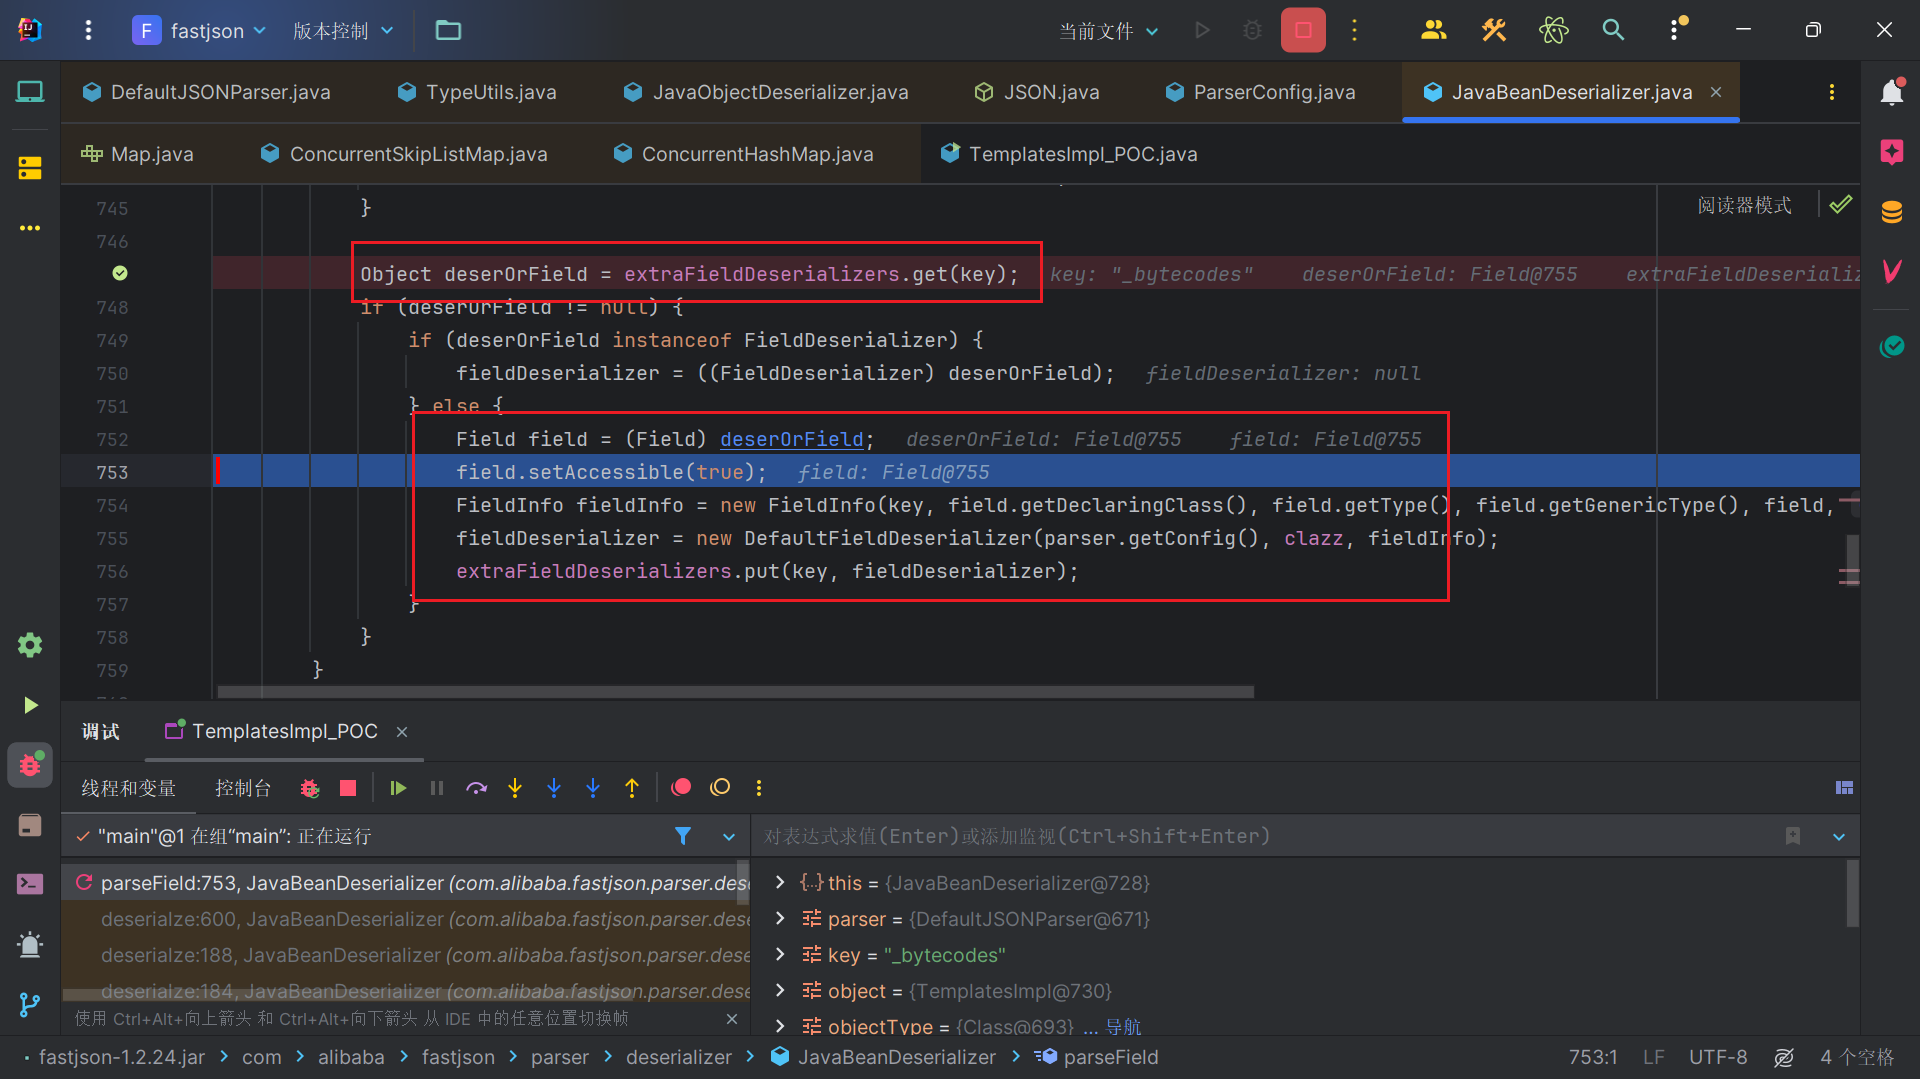Open build tools hammer icon
The image size is (1920, 1079).
[1494, 30]
